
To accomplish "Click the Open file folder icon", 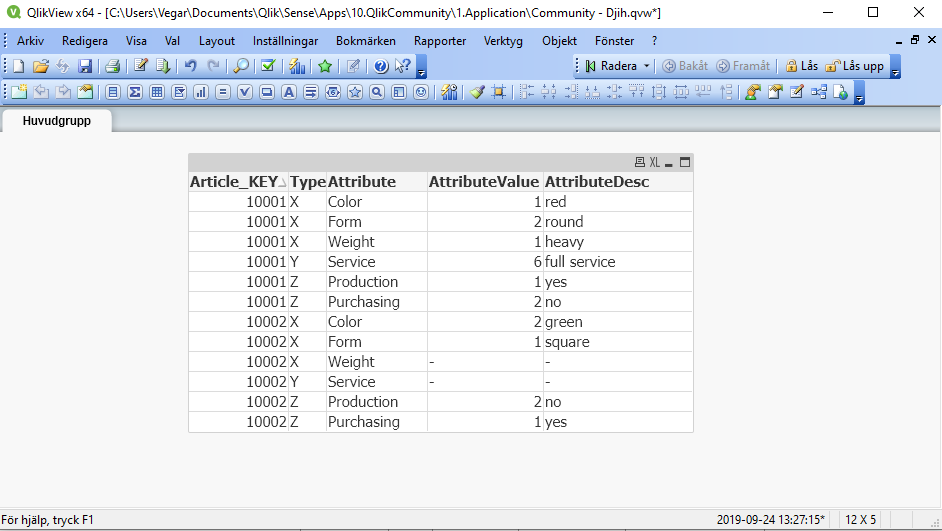I will click(x=40, y=66).
